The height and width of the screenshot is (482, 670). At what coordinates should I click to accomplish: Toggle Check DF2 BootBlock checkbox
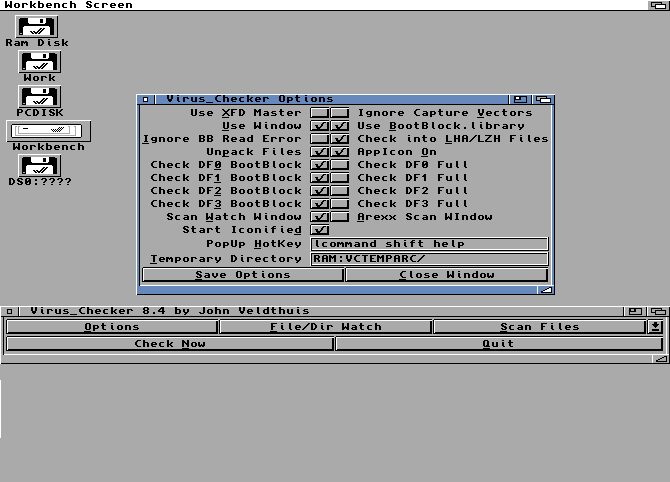pyautogui.click(x=320, y=191)
